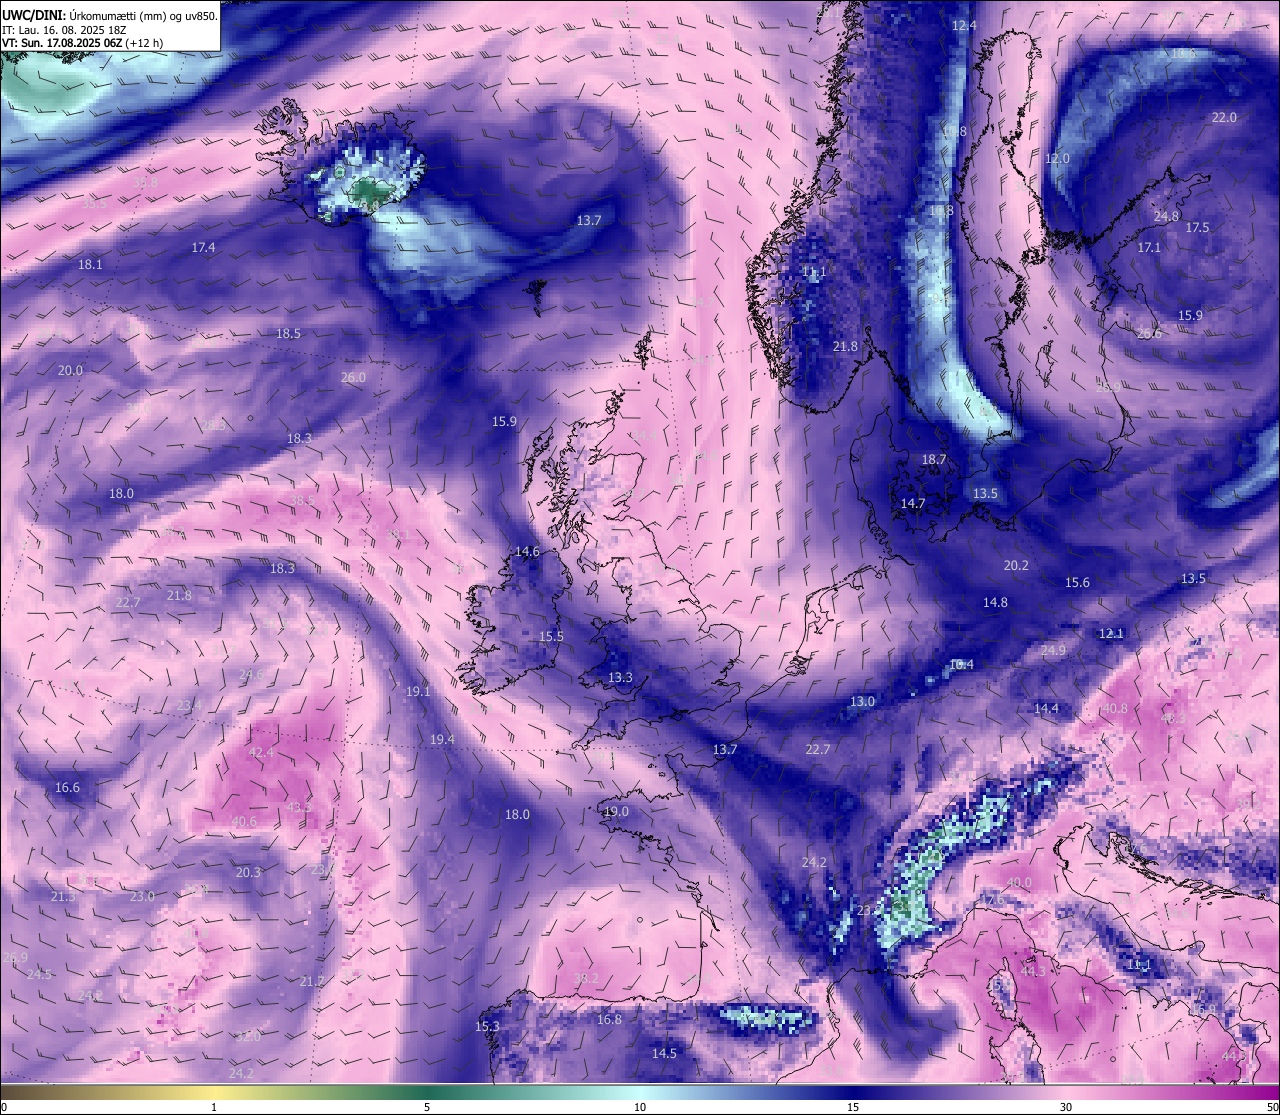Click the 14.4 value over southern Germany

point(1046,708)
